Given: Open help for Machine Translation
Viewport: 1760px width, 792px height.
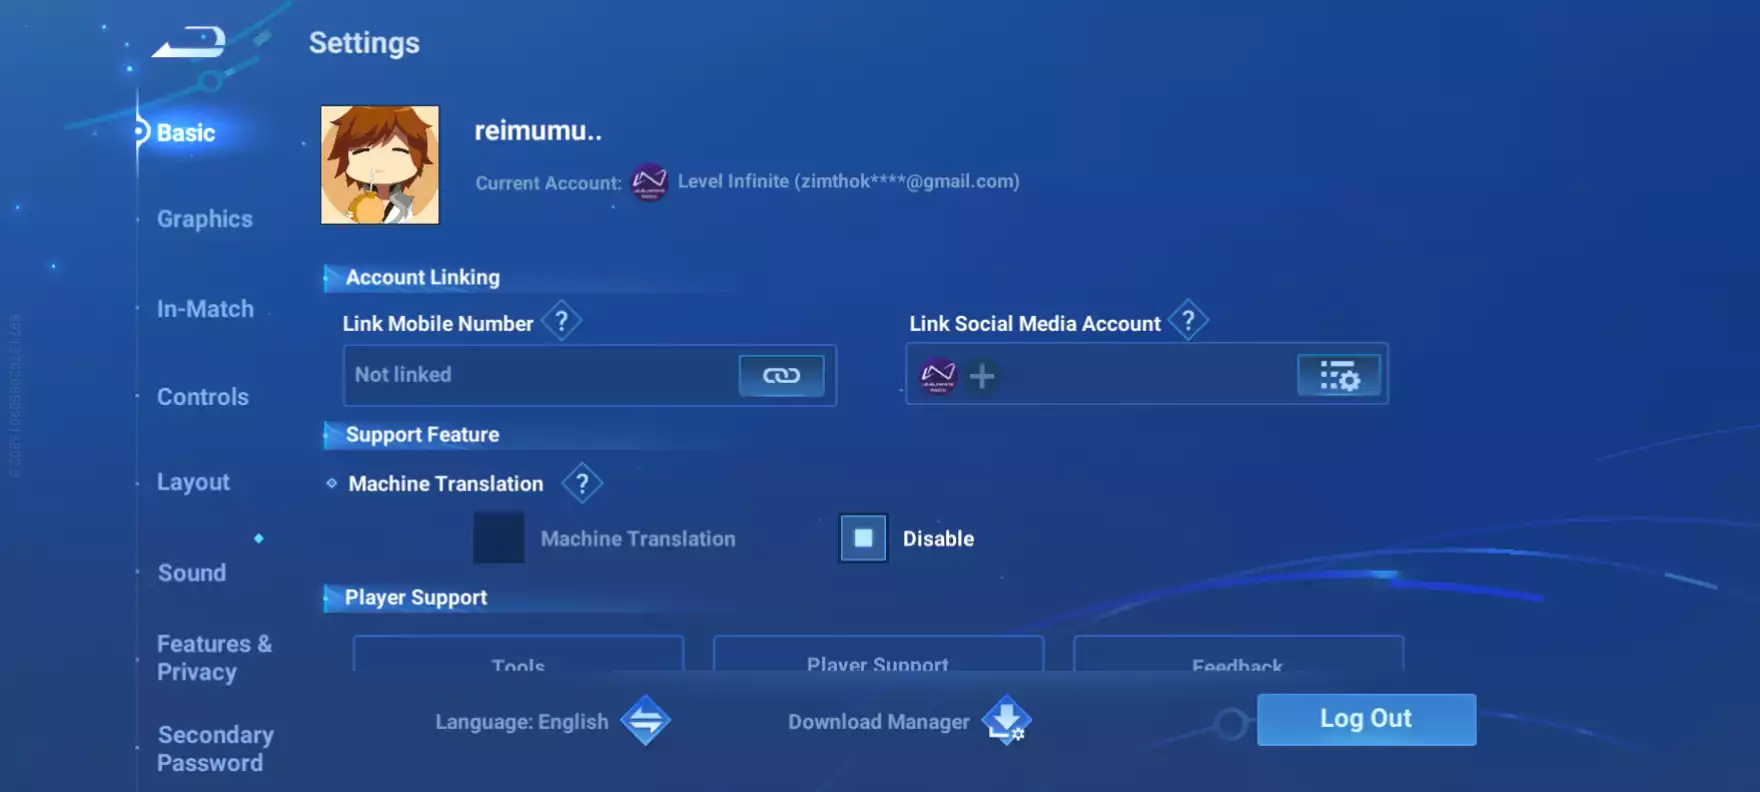Looking at the screenshot, I should pos(582,483).
